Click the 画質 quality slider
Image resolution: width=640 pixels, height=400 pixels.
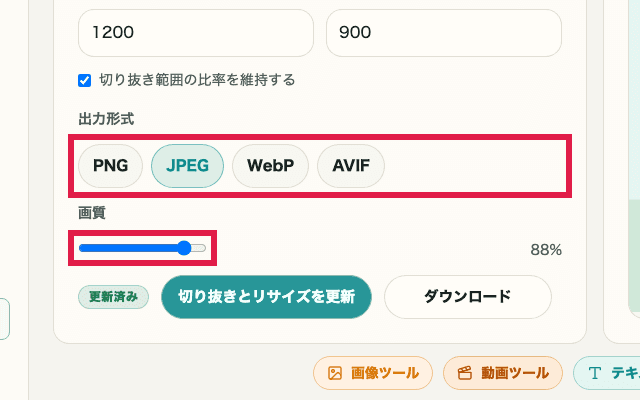tap(142, 248)
